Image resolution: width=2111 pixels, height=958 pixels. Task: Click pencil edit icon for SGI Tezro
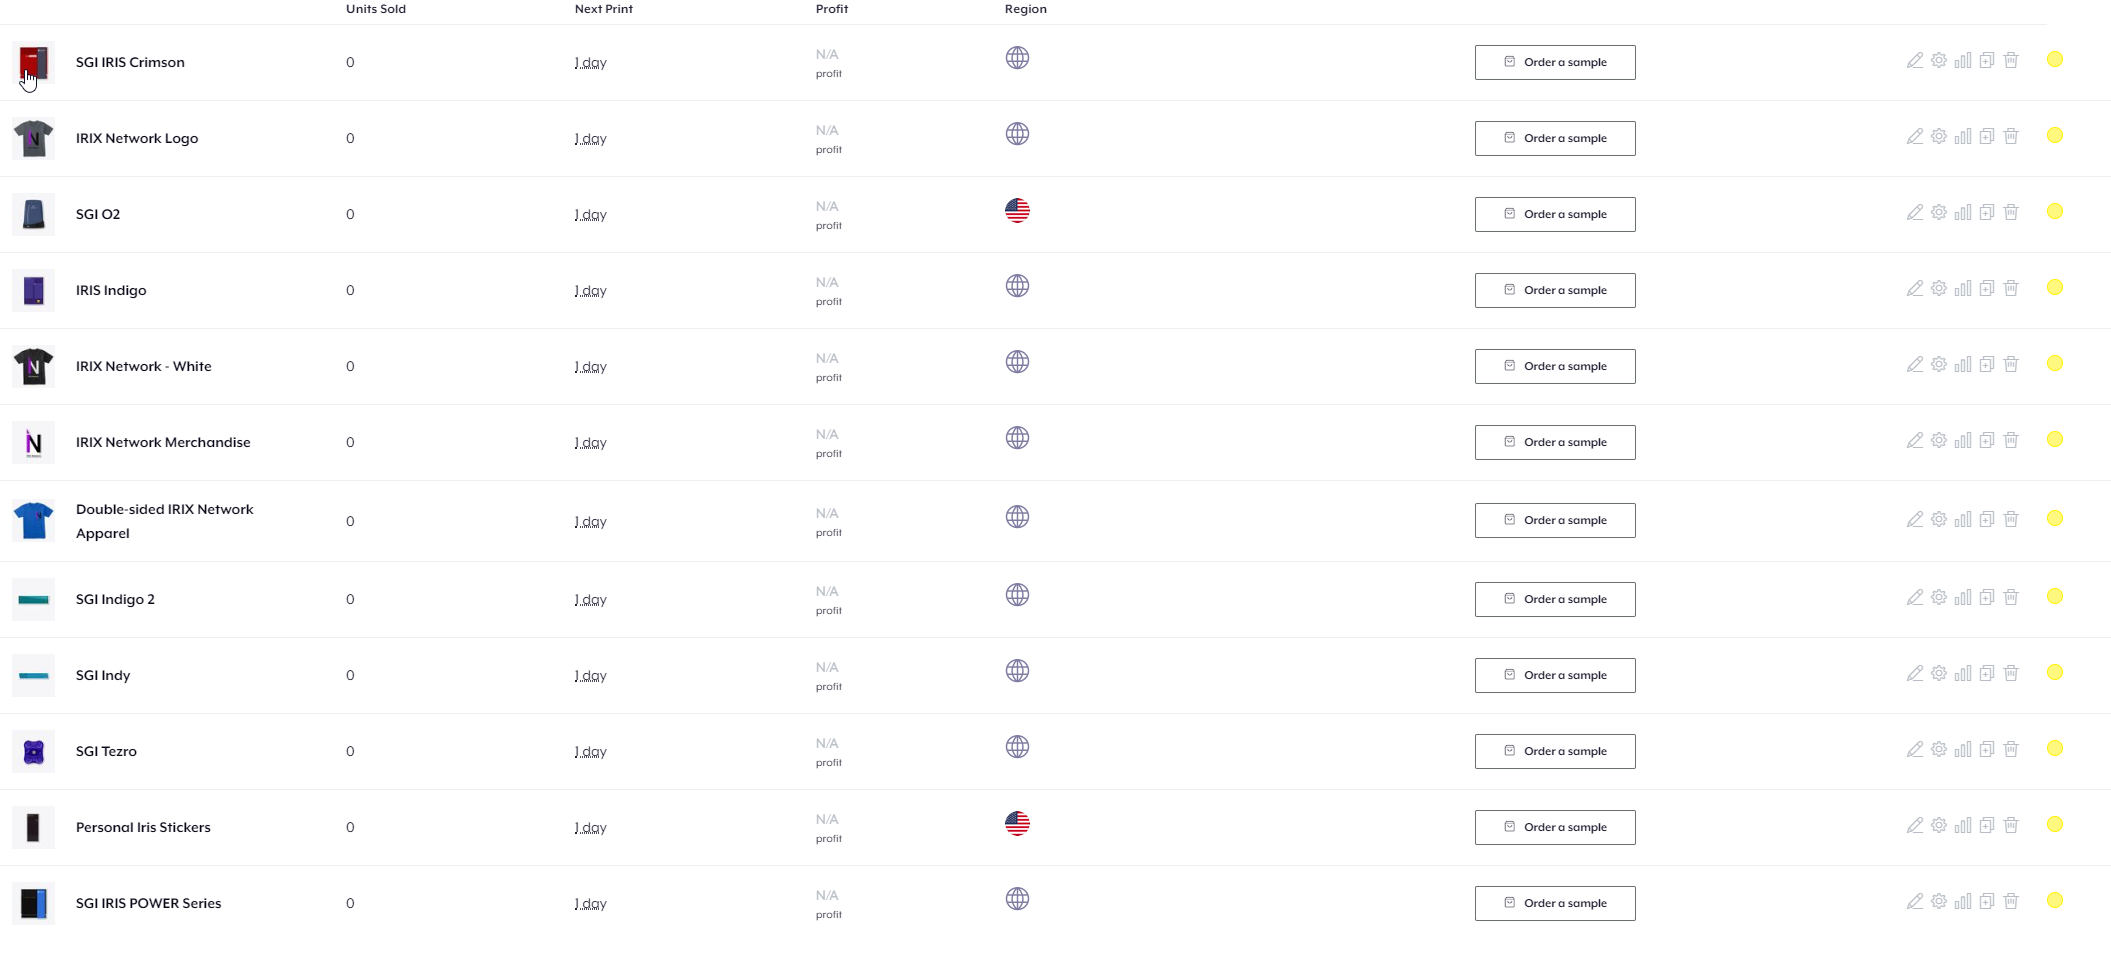click(1914, 749)
